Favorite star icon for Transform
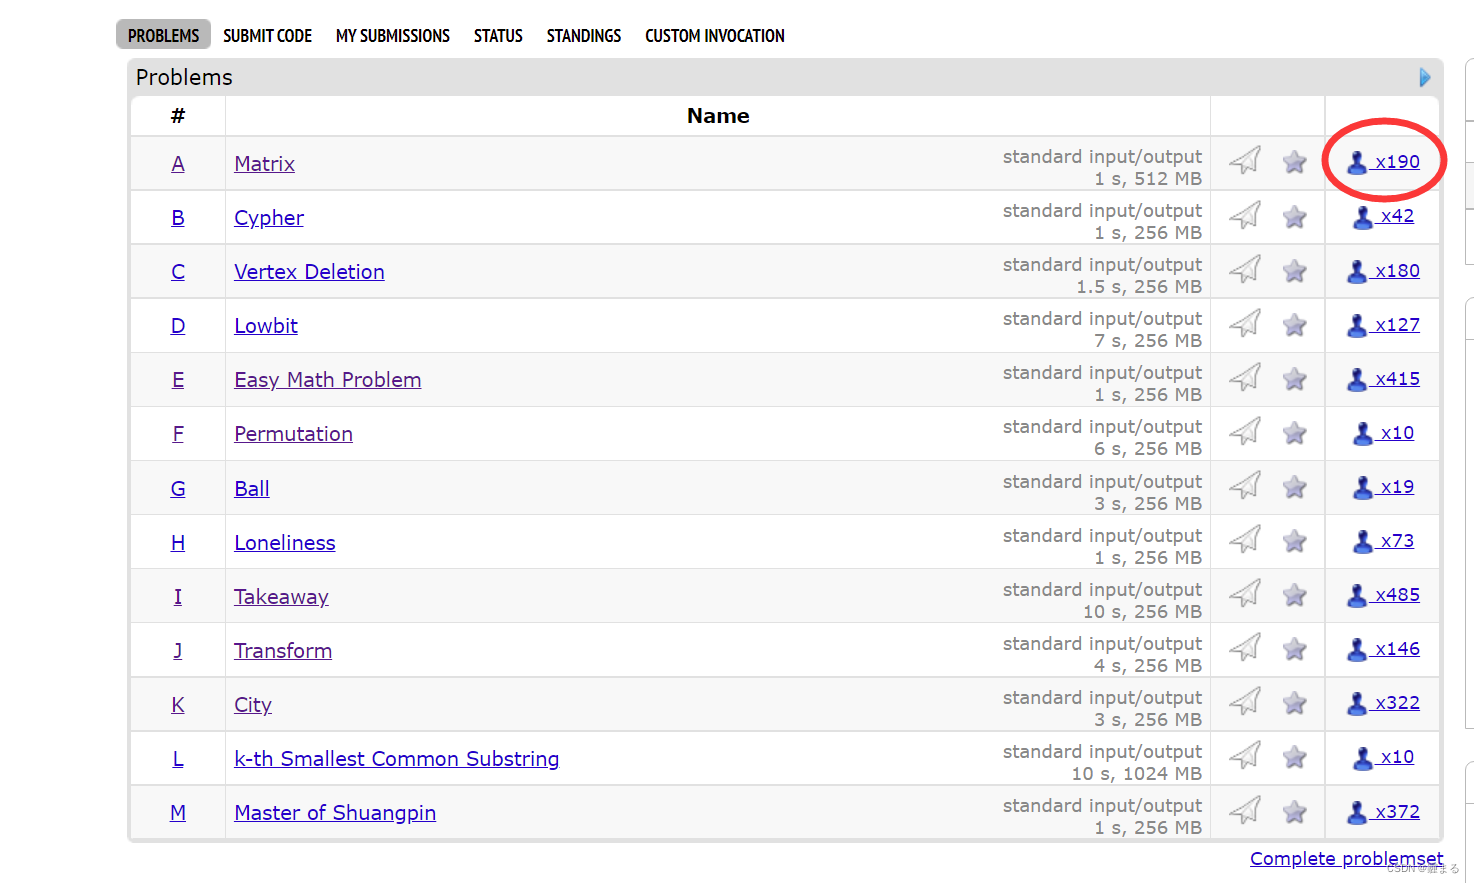Viewport: 1474px width, 883px height. [x=1295, y=649]
